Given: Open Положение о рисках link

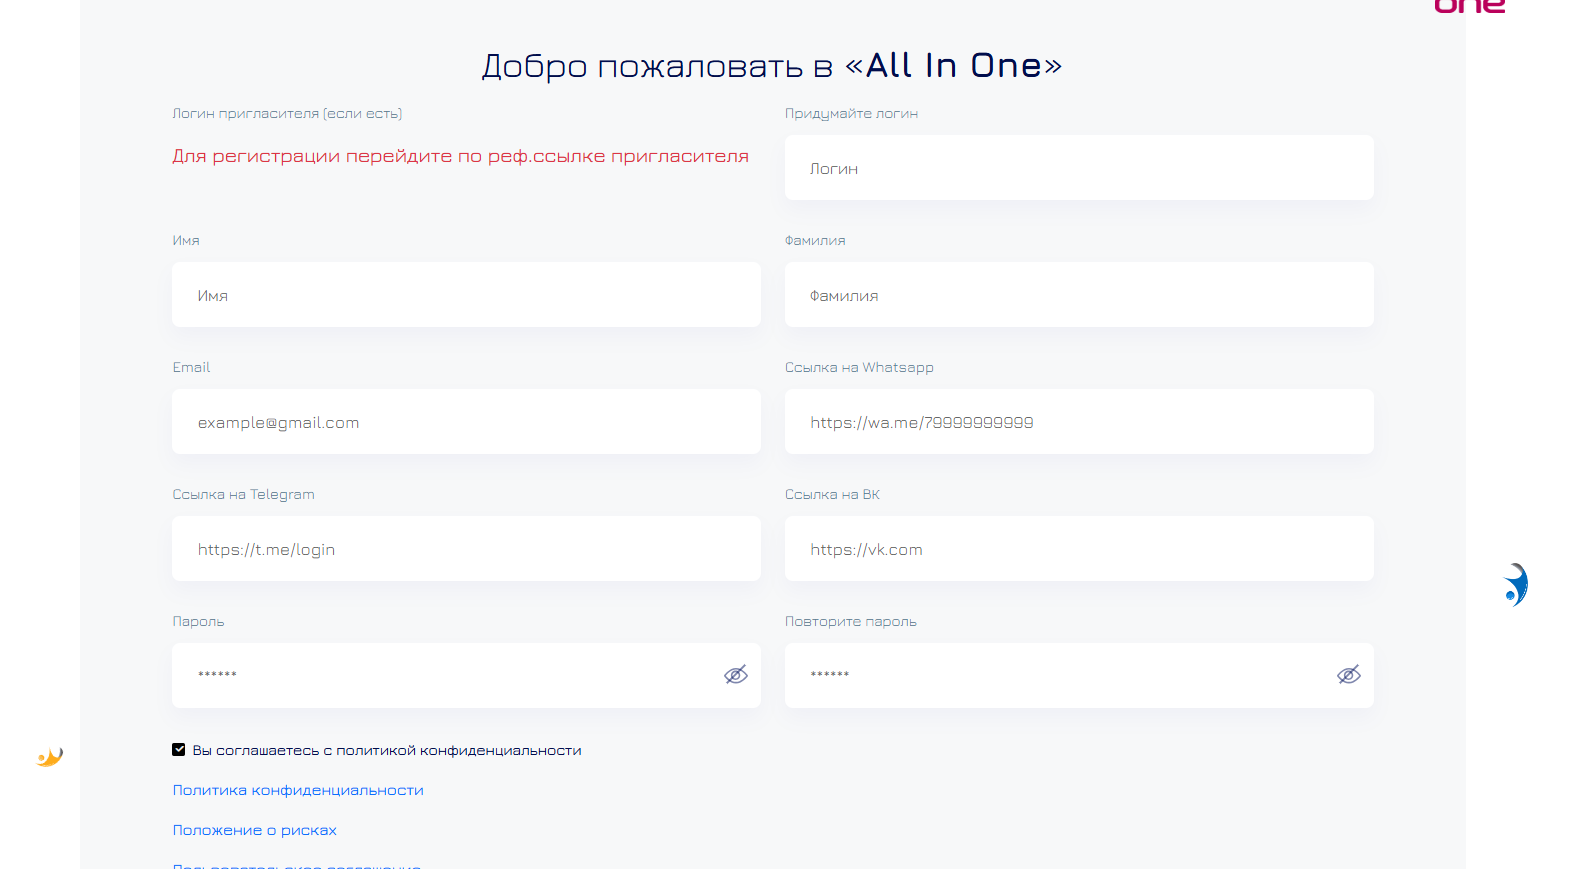Looking at the screenshot, I should coord(254,830).
